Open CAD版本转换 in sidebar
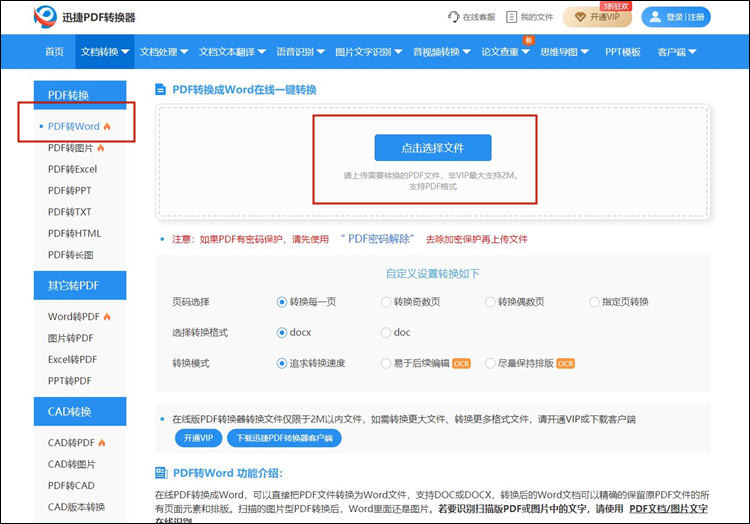 point(76,507)
